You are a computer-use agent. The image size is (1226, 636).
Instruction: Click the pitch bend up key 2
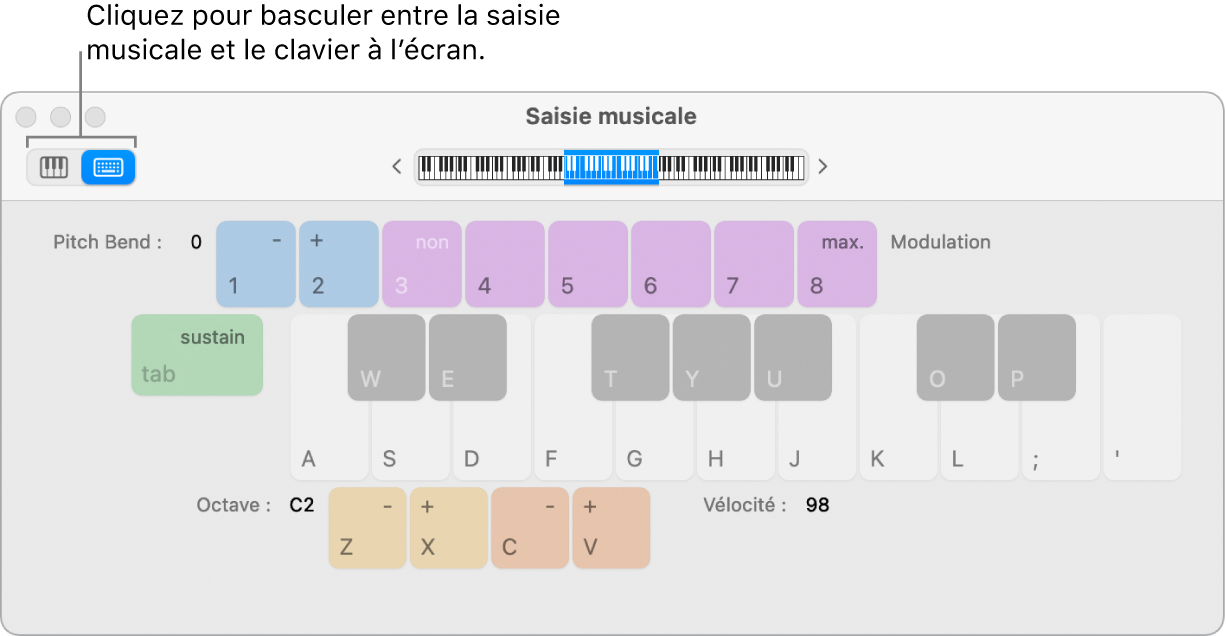[338, 263]
